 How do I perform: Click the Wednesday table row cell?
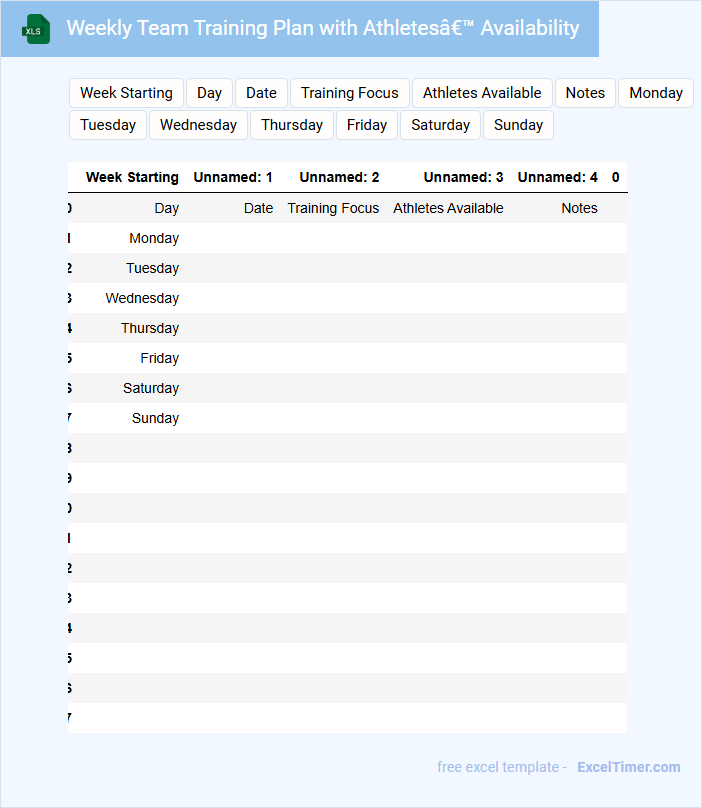[142, 298]
